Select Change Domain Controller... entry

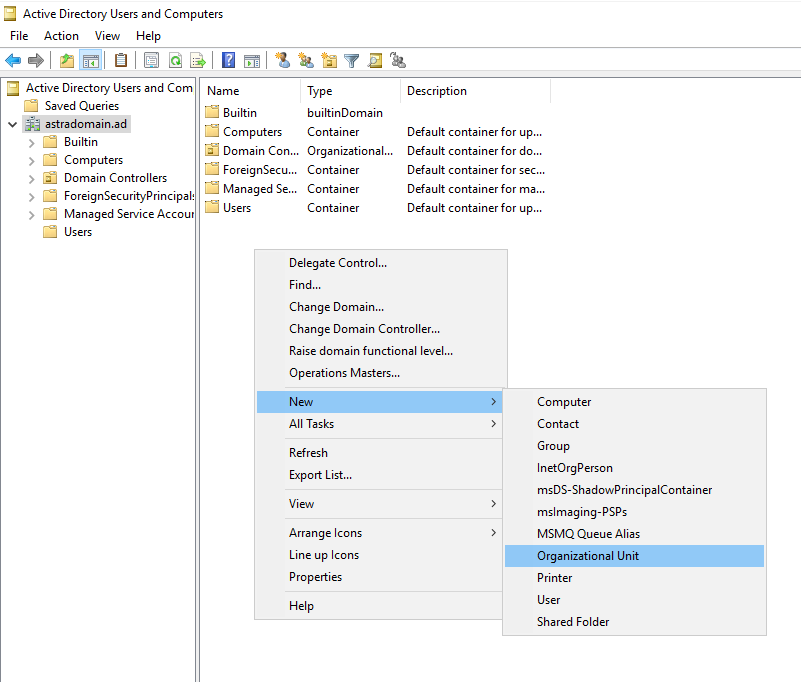tap(381, 328)
